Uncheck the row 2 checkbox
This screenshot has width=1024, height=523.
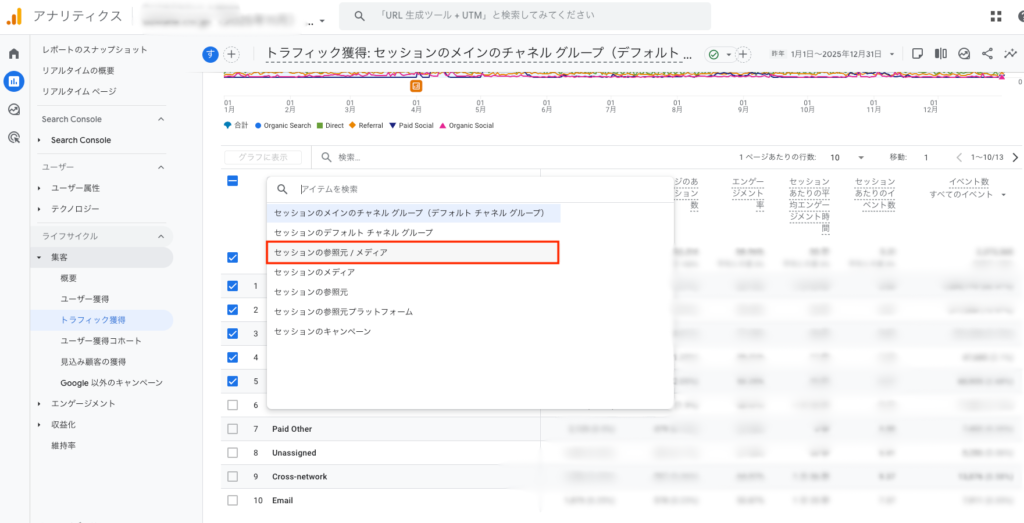tap(232, 309)
